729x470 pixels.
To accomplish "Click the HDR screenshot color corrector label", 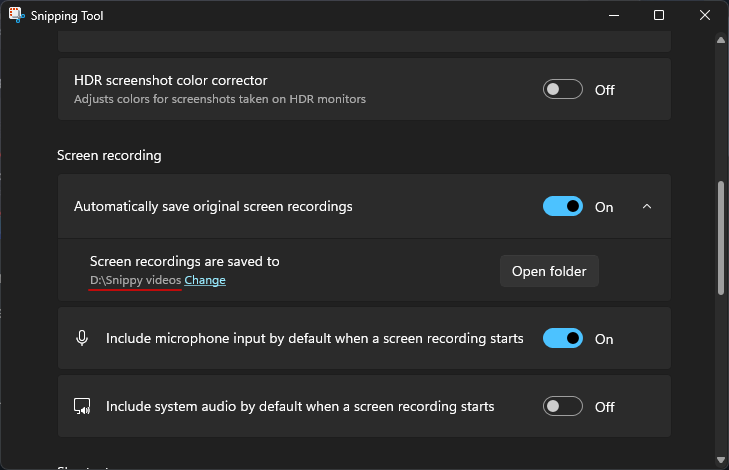I will pos(170,80).
